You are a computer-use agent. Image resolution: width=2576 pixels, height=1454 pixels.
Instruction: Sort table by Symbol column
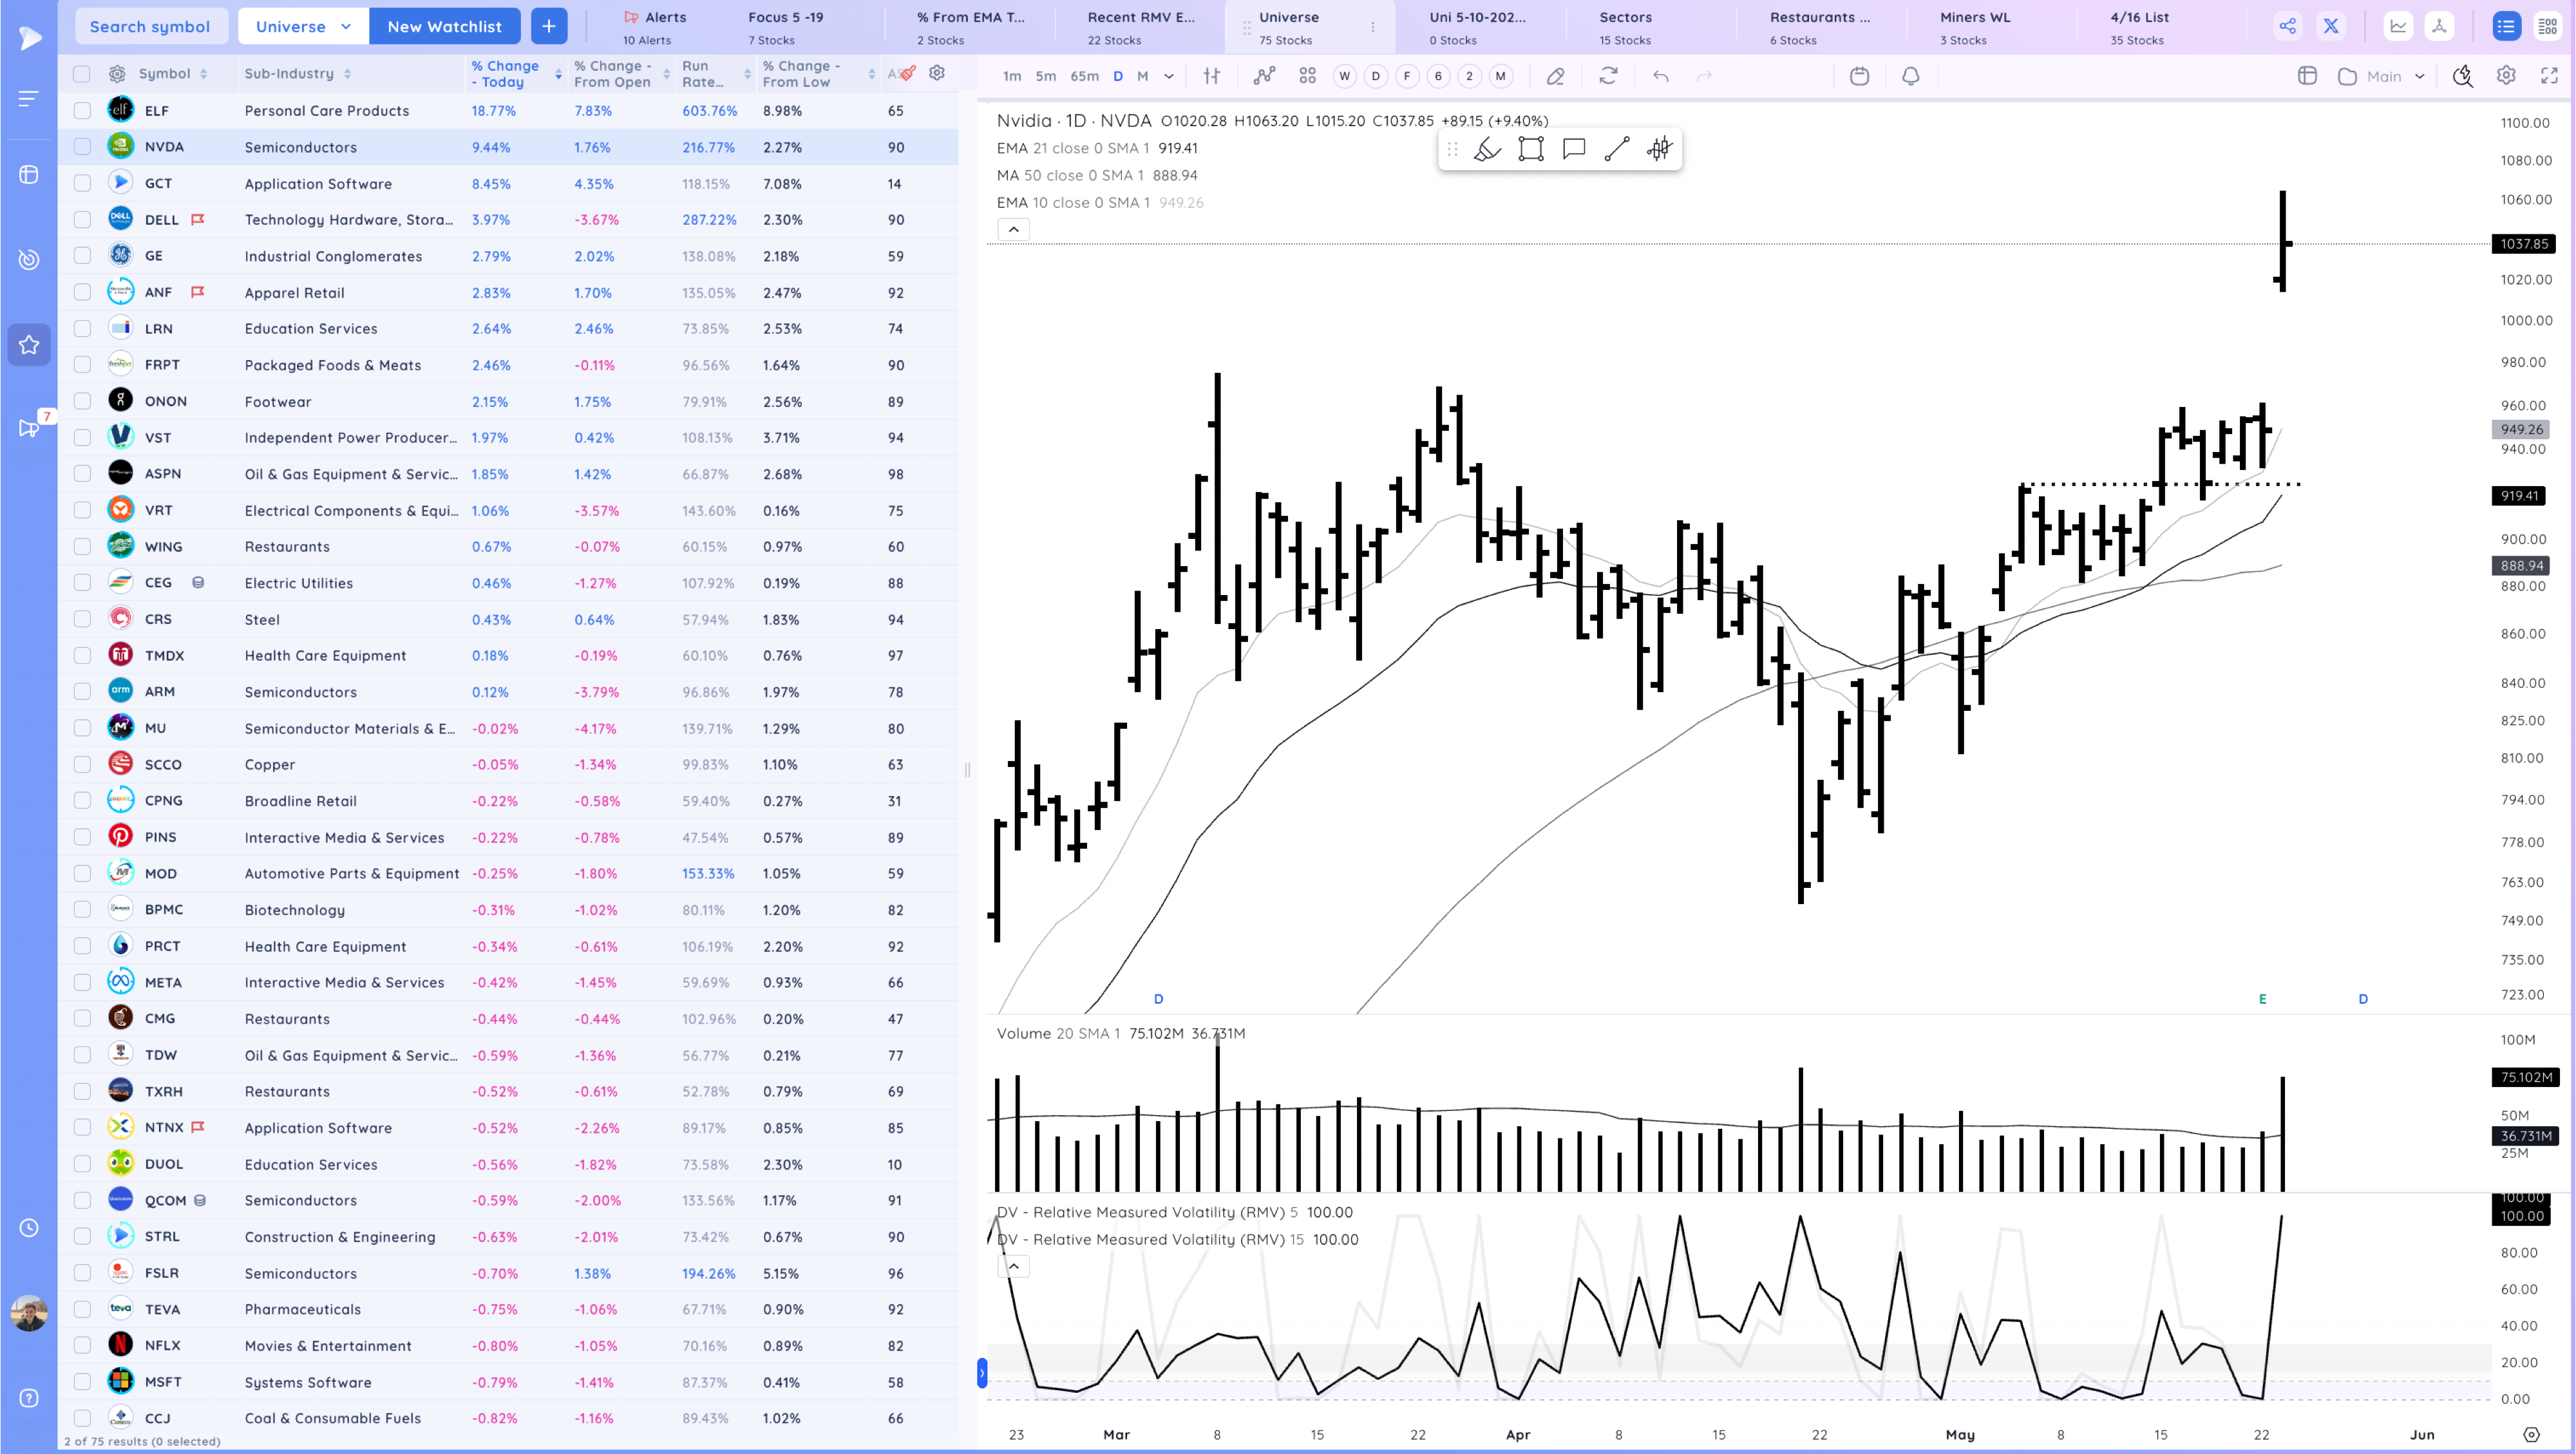(x=173, y=74)
